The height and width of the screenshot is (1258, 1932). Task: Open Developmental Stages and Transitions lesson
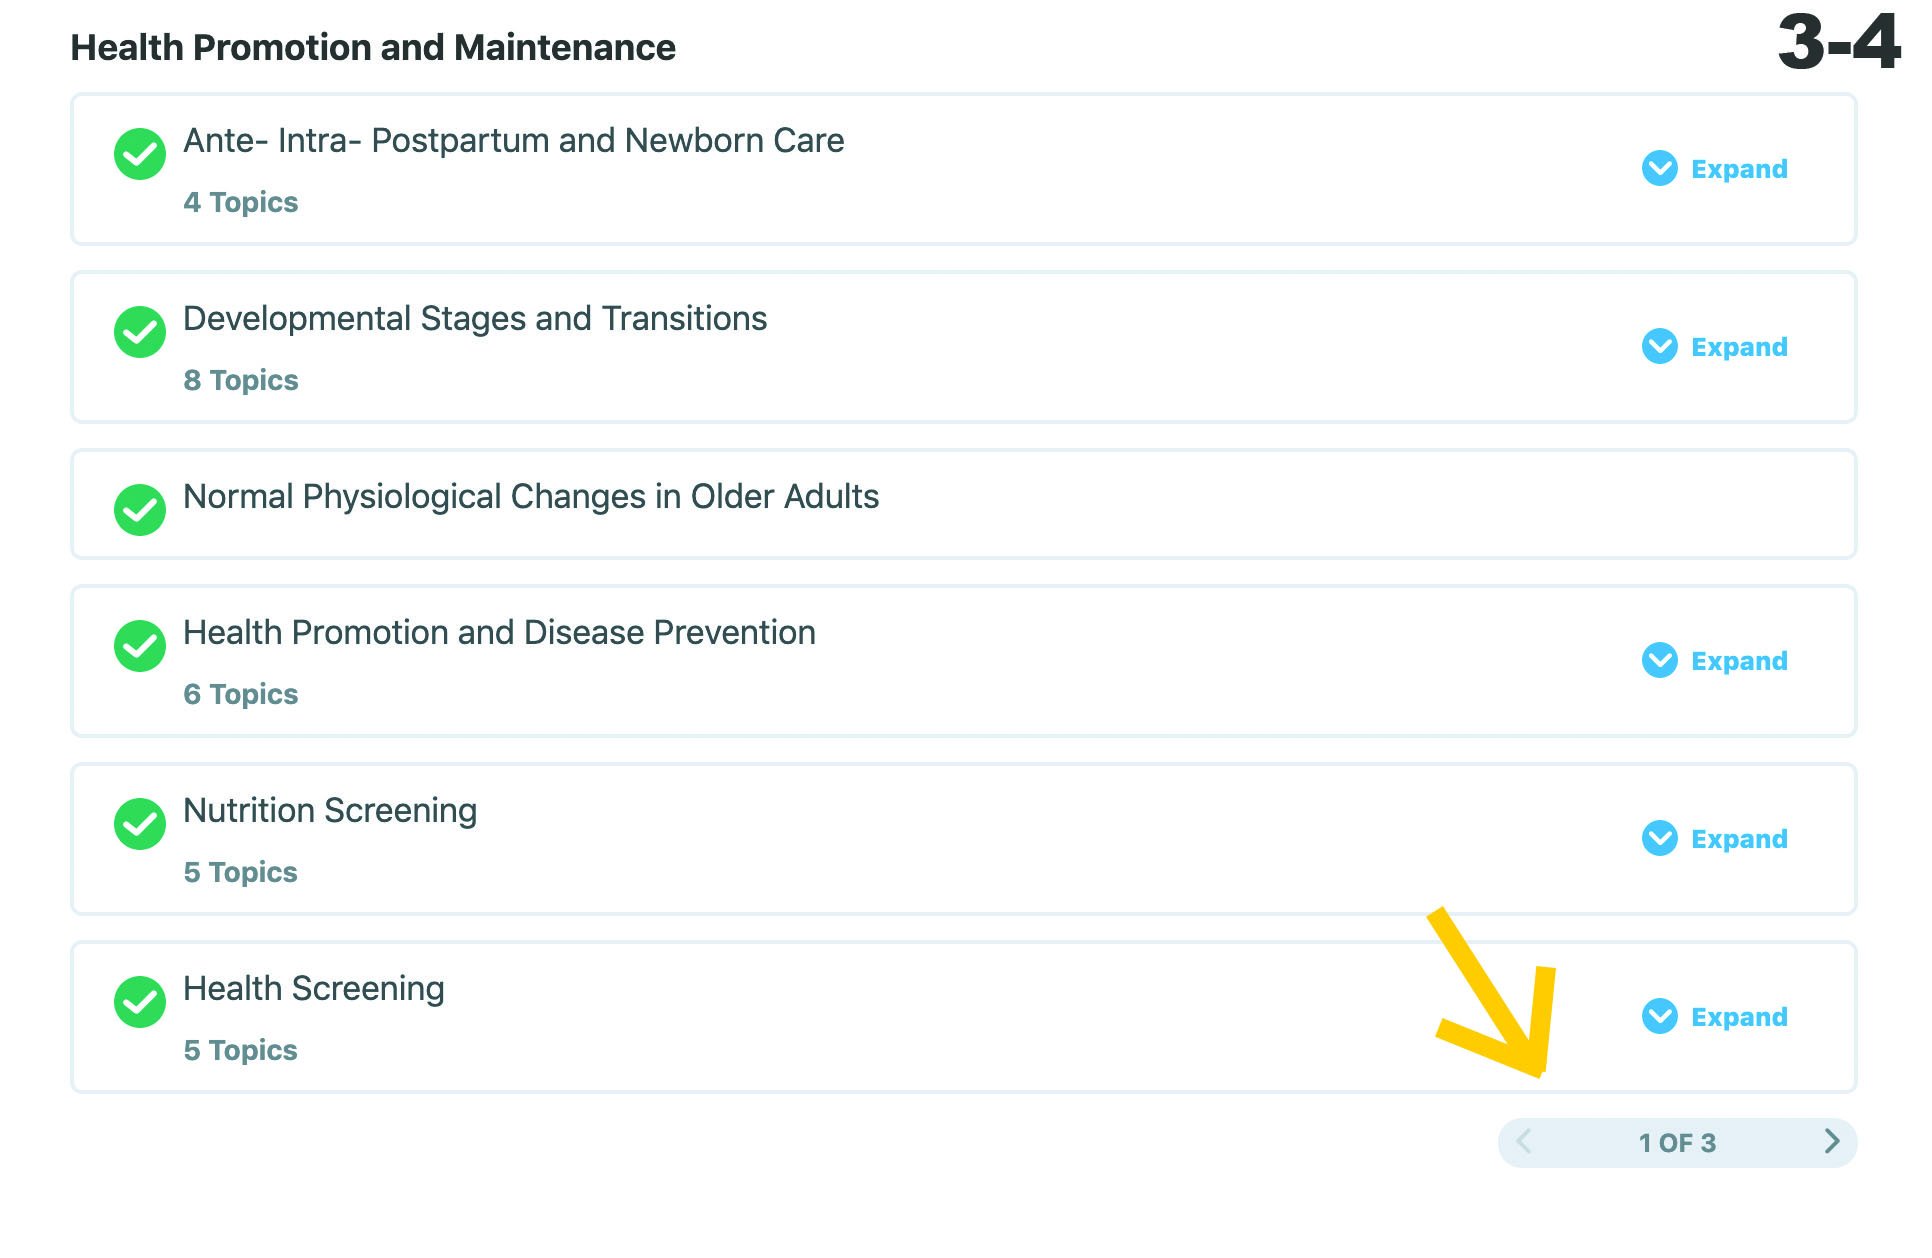click(x=475, y=318)
